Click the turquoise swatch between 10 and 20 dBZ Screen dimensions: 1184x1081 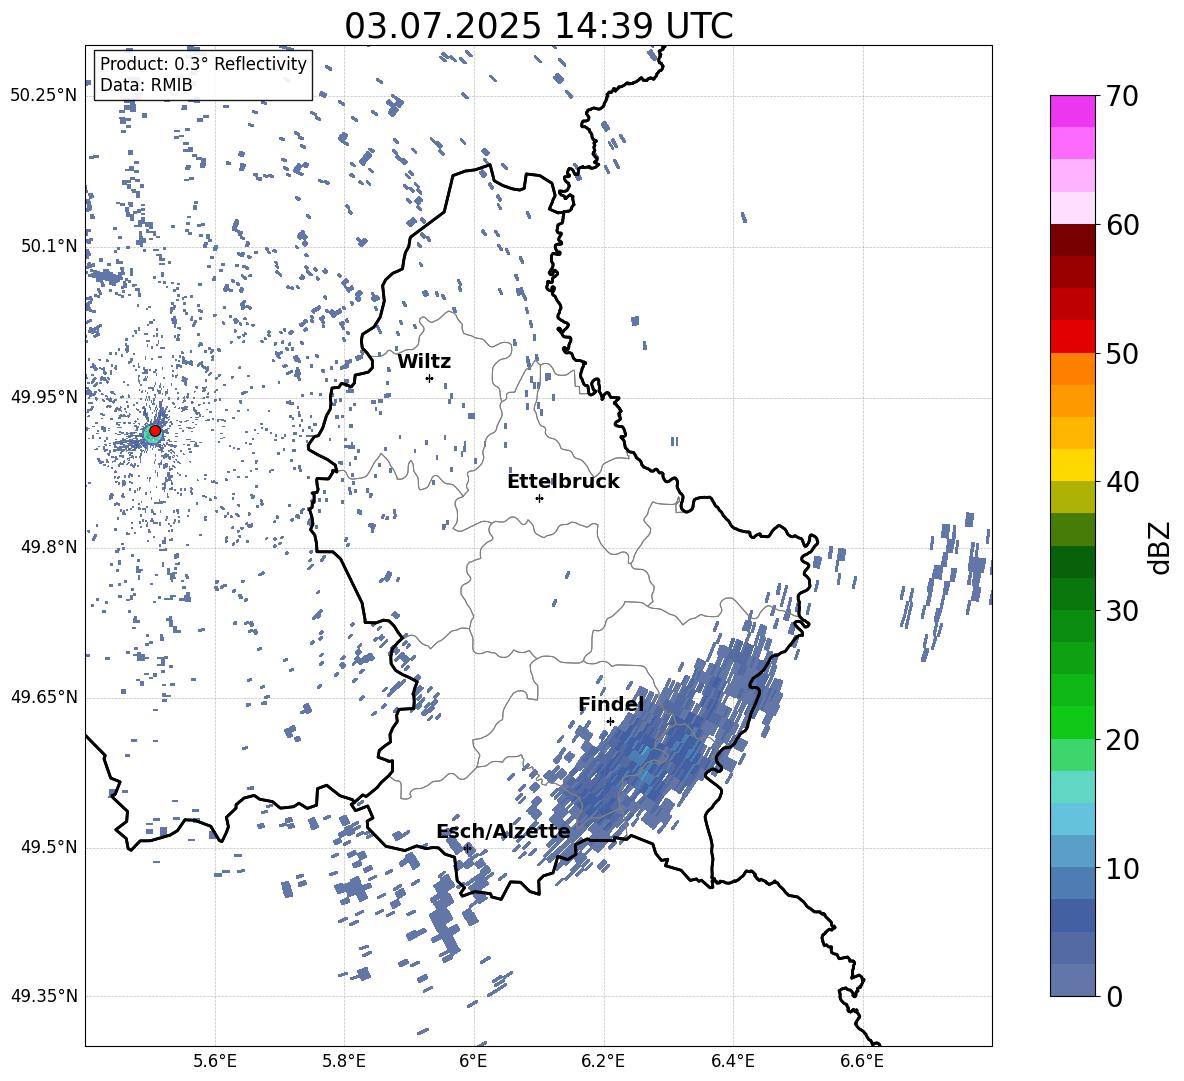click(x=1072, y=787)
